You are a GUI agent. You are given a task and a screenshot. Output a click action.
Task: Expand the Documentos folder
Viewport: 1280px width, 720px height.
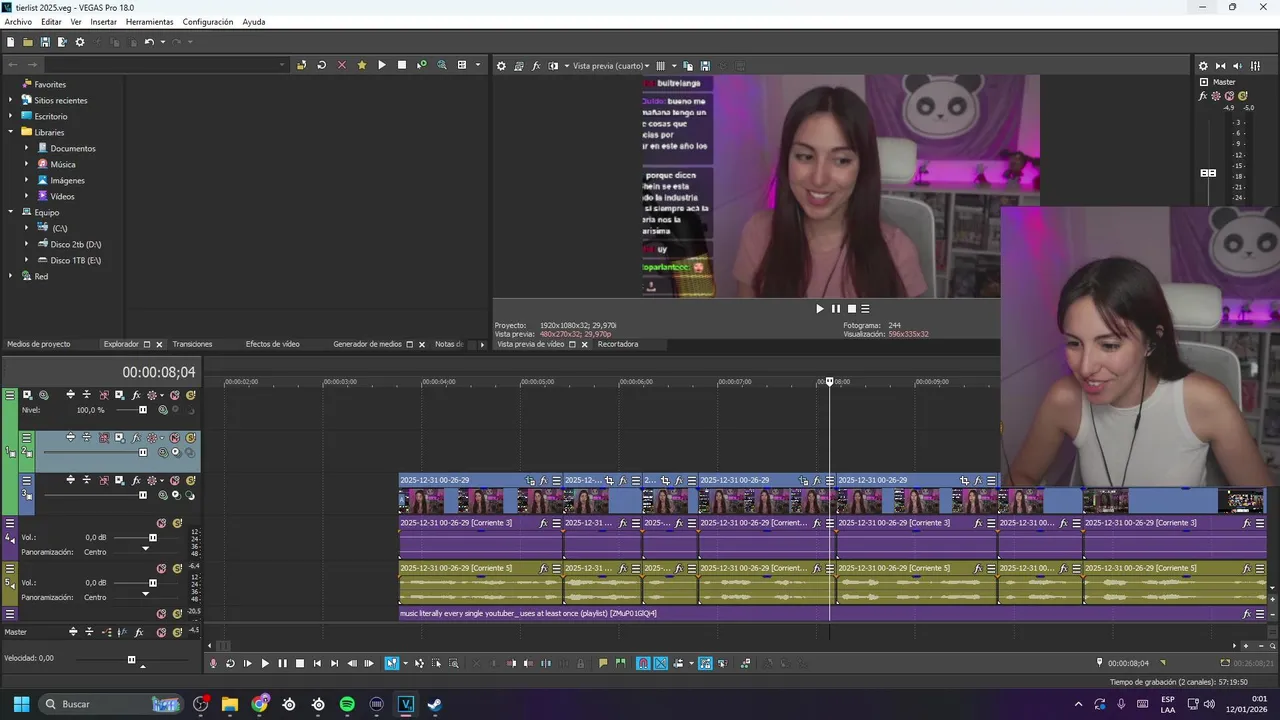point(27,148)
